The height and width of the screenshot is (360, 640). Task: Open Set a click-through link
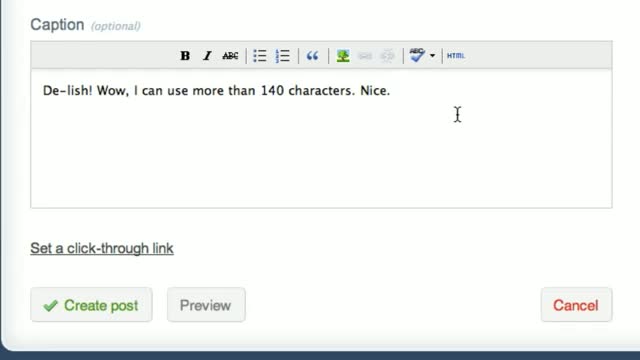pyautogui.click(x=102, y=248)
